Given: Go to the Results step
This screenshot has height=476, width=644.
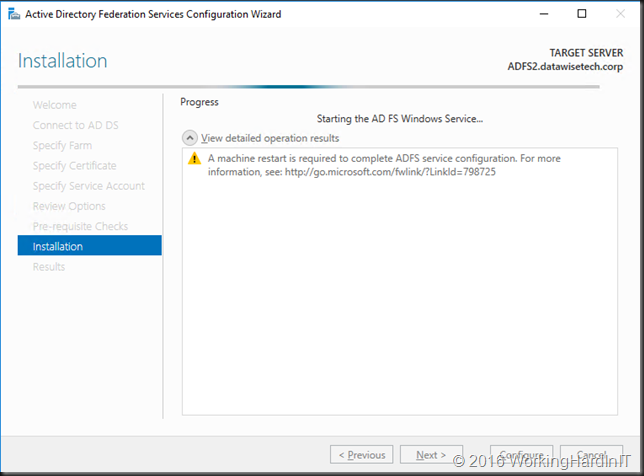Looking at the screenshot, I should click(49, 267).
